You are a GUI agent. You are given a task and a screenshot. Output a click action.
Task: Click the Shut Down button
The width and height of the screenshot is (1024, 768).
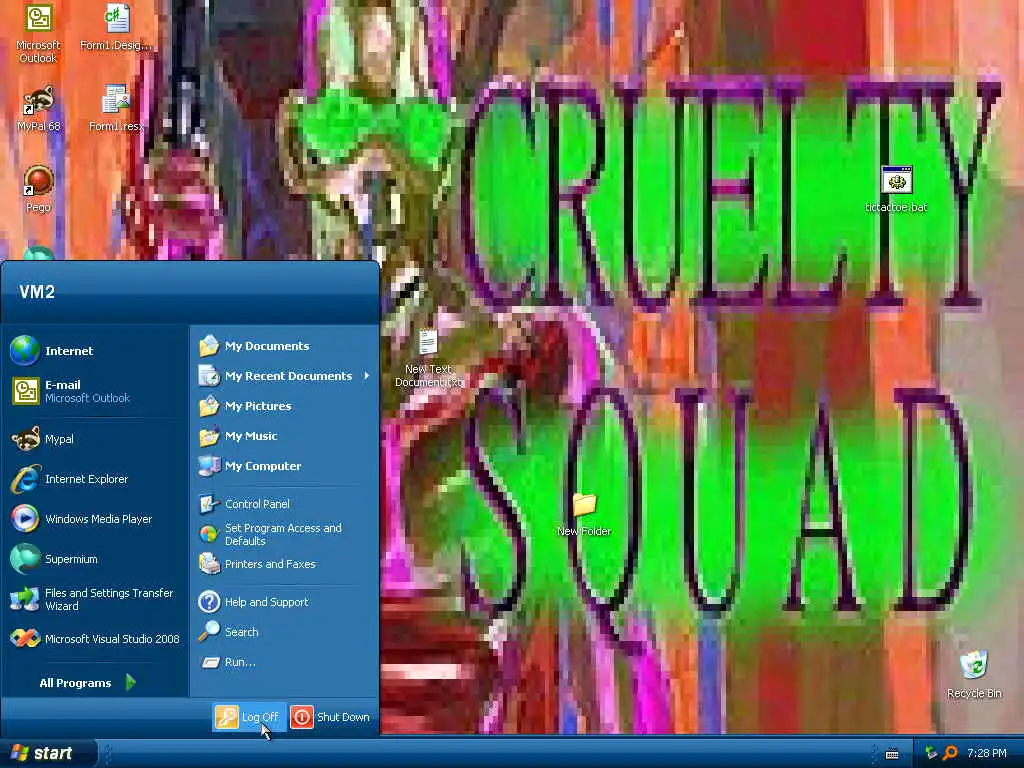(x=330, y=717)
